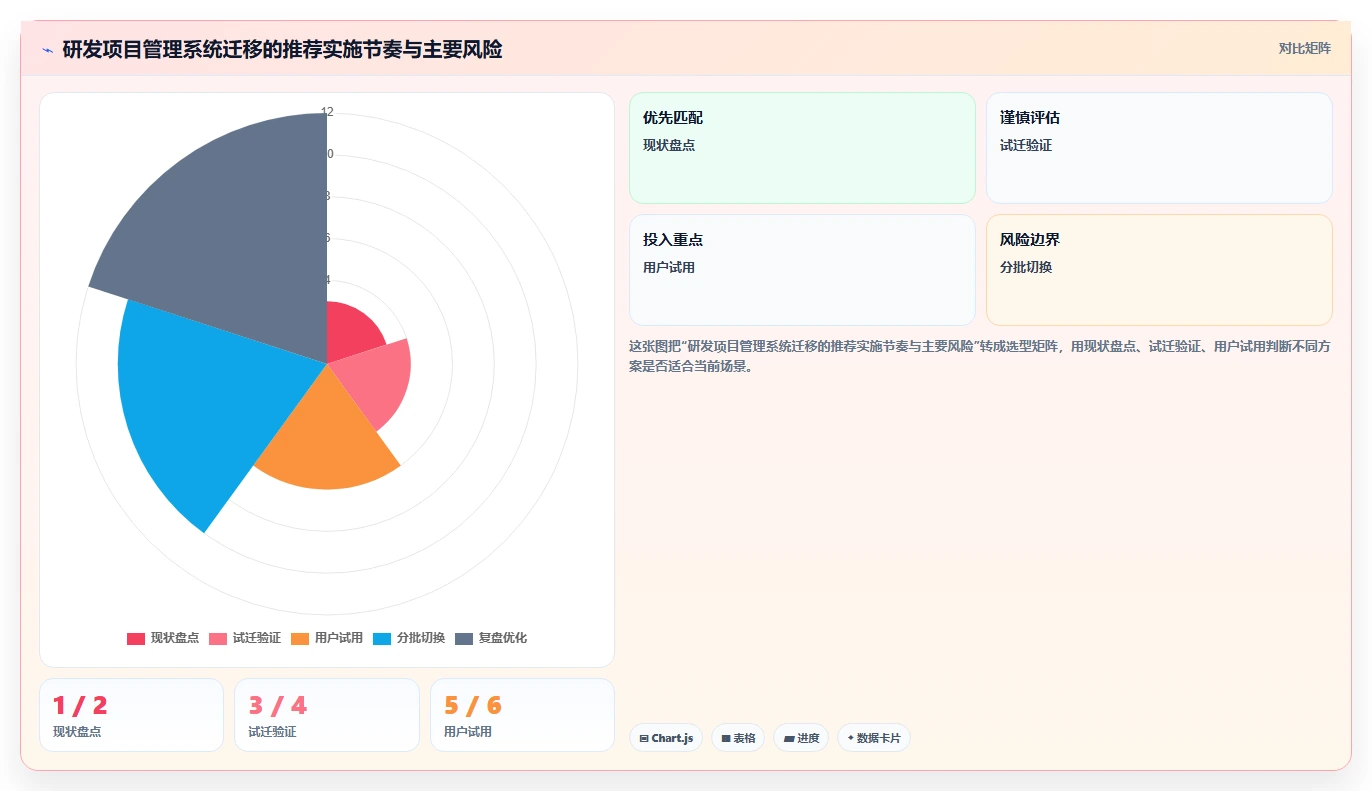Click the axis label 12 on chart
The height and width of the screenshot is (791, 1372).
327,112
